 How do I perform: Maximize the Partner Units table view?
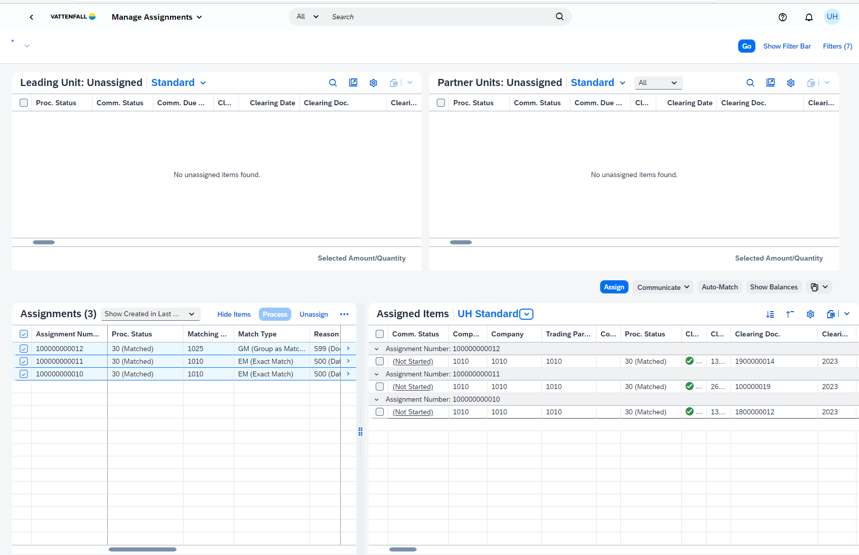[770, 83]
